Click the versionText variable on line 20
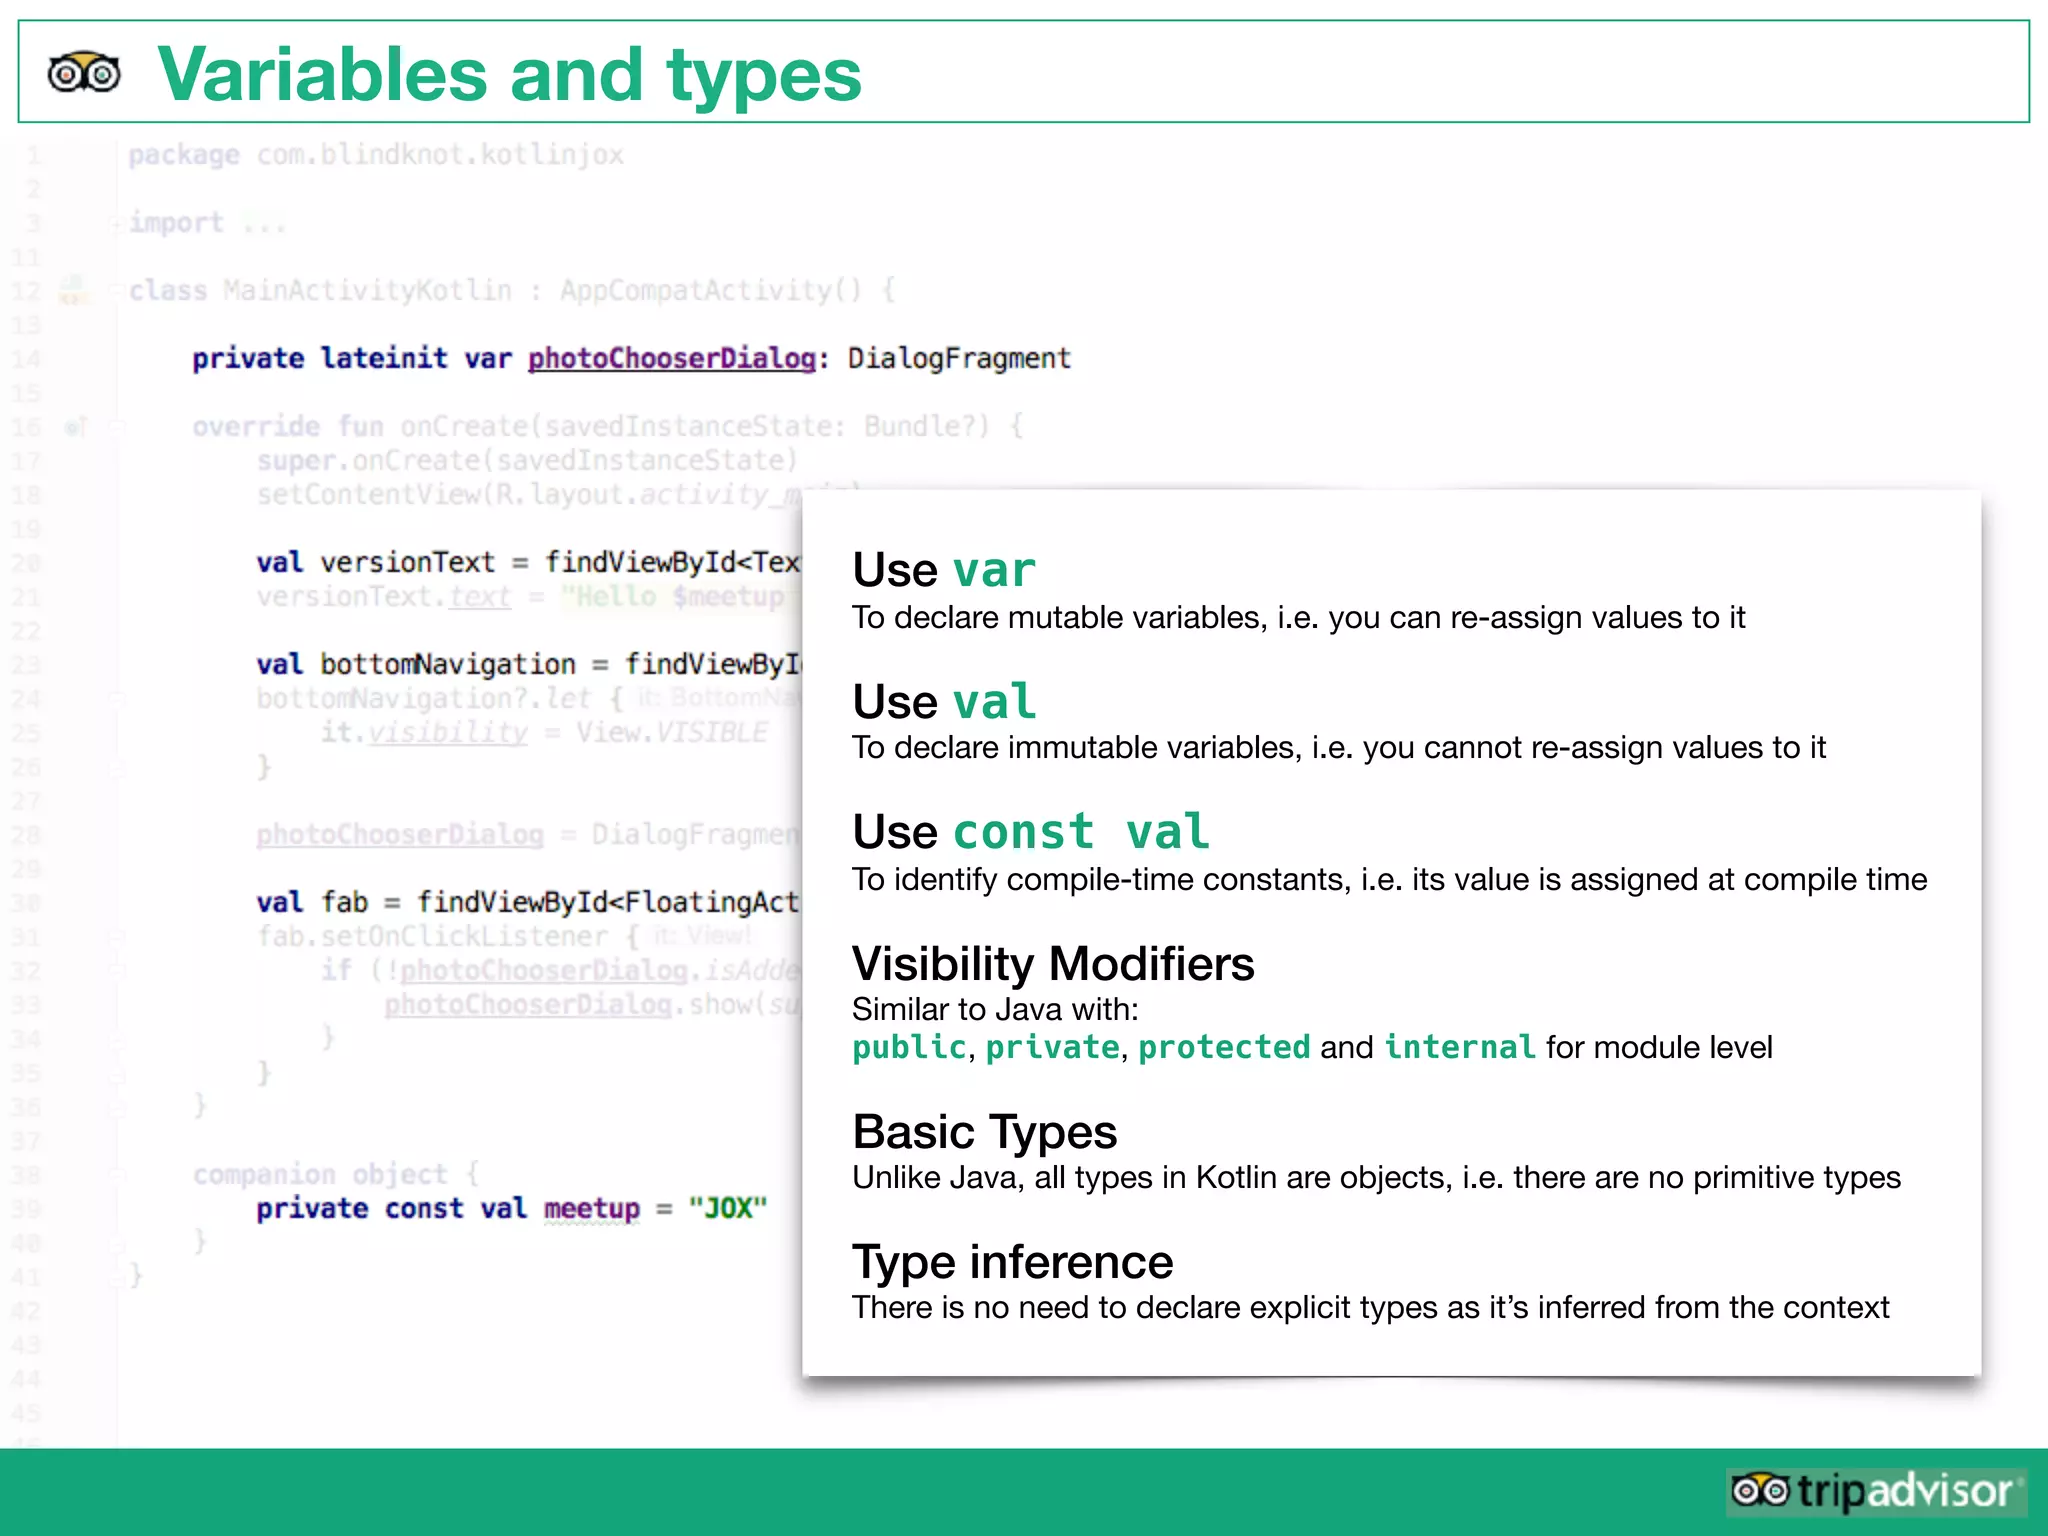The width and height of the screenshot is (2048, 1536). tap(407, 562)
